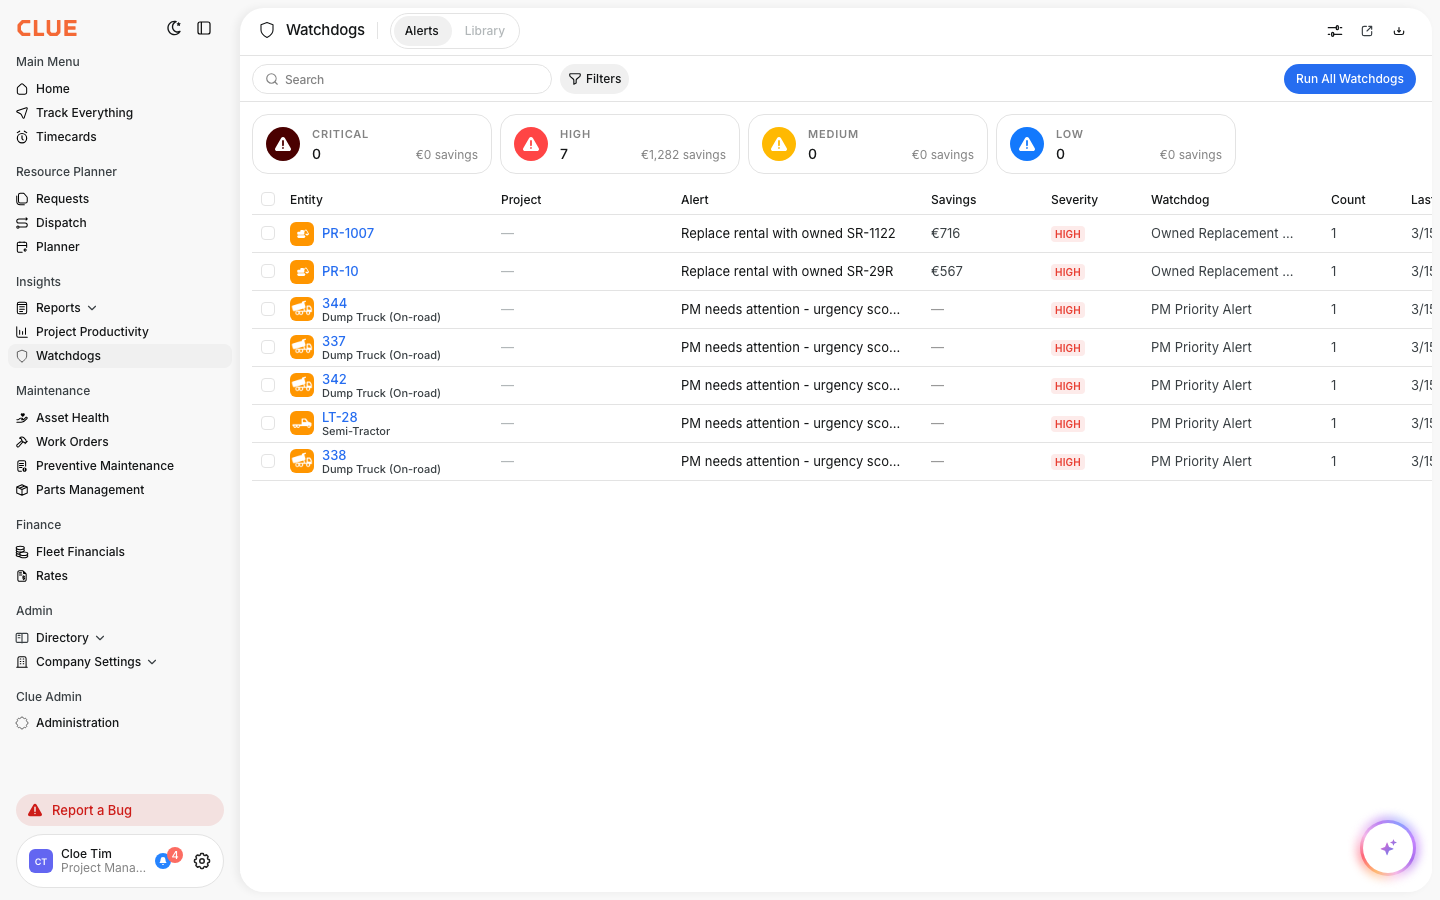Click the open in new window icon
The width and height of the screenshot is (1440, 900).
(x=1367, y=31)
